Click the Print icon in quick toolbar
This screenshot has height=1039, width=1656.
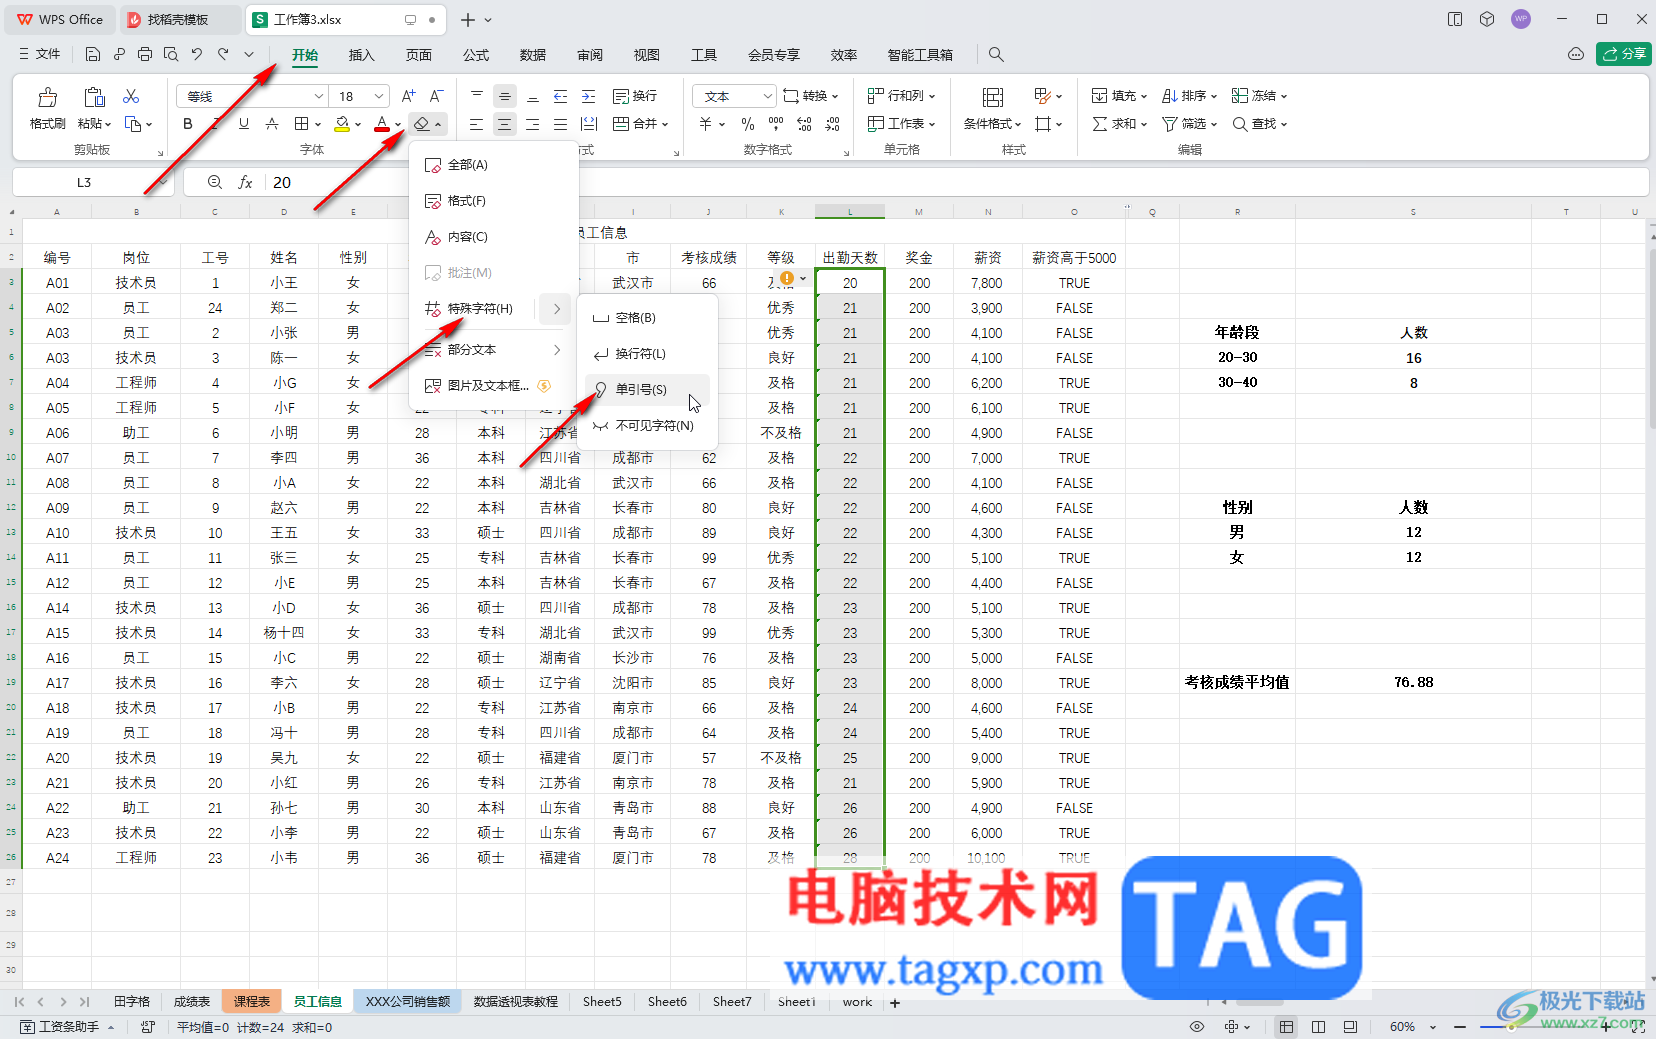[145, 54]
